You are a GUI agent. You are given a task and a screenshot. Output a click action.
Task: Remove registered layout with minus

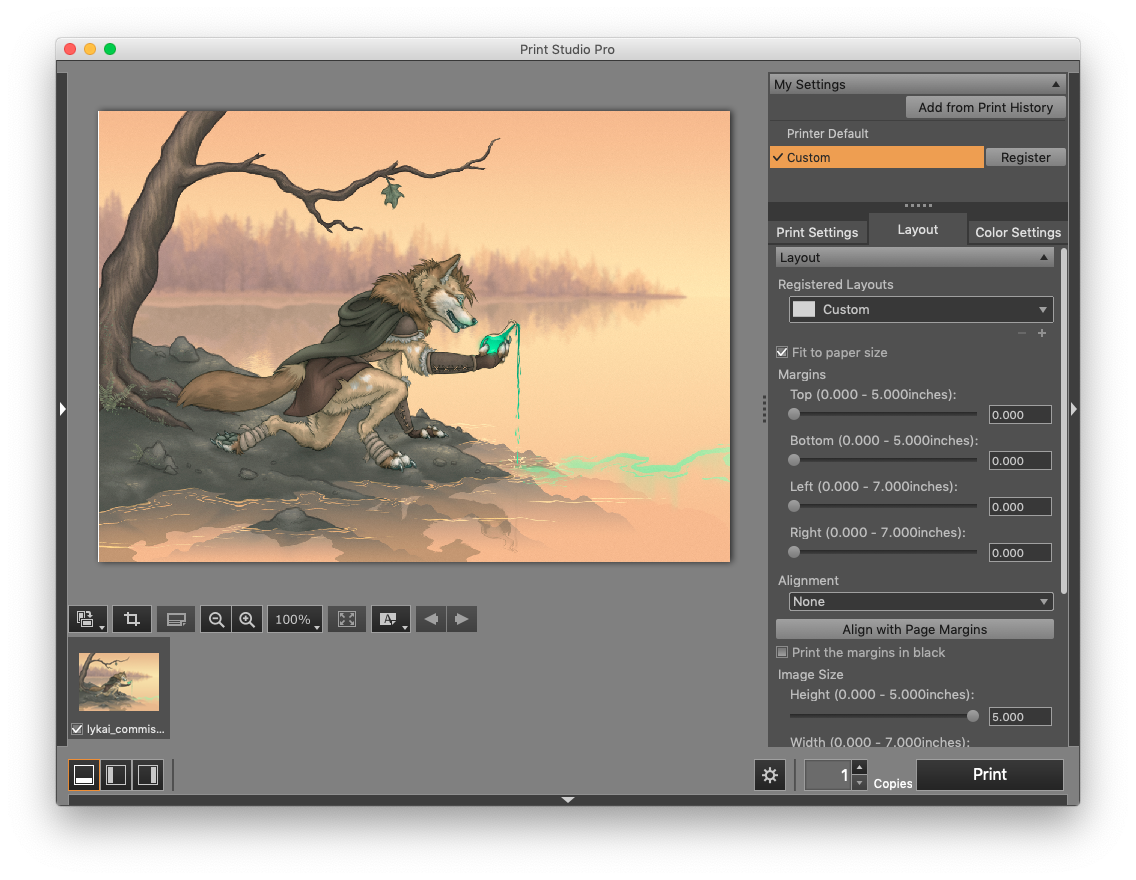point(1022,333)
